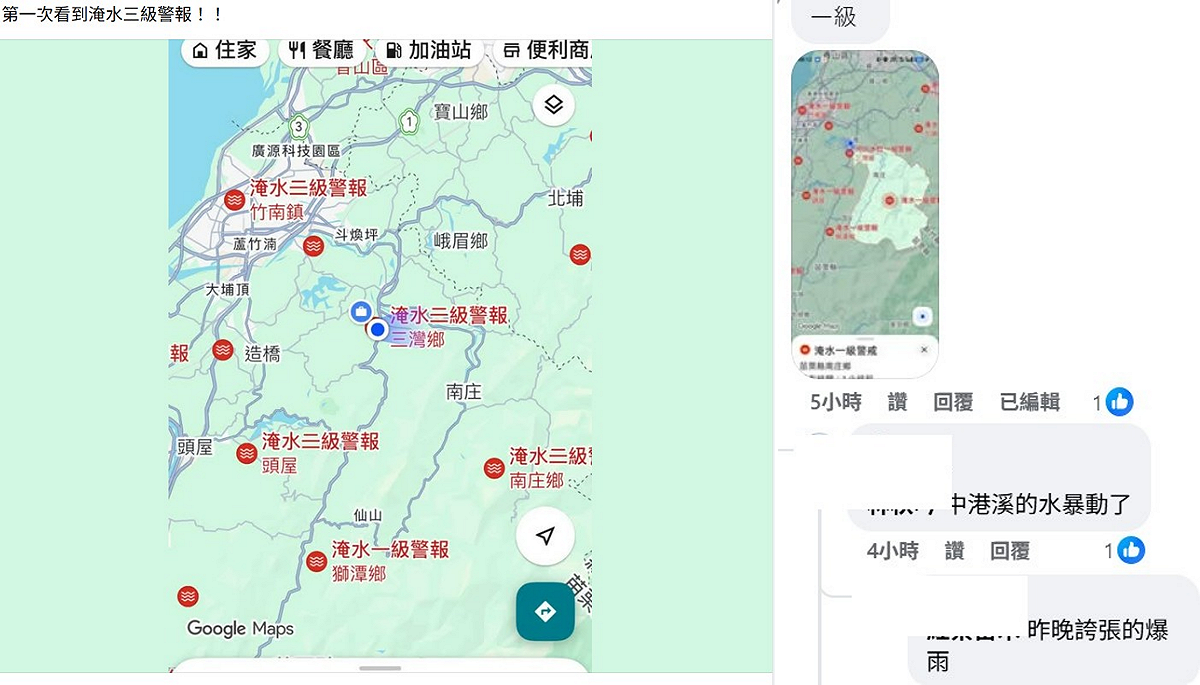The image size is (1200, 685).
Task: Click the 仙山 map label
Action: click(x=367, y=516)
